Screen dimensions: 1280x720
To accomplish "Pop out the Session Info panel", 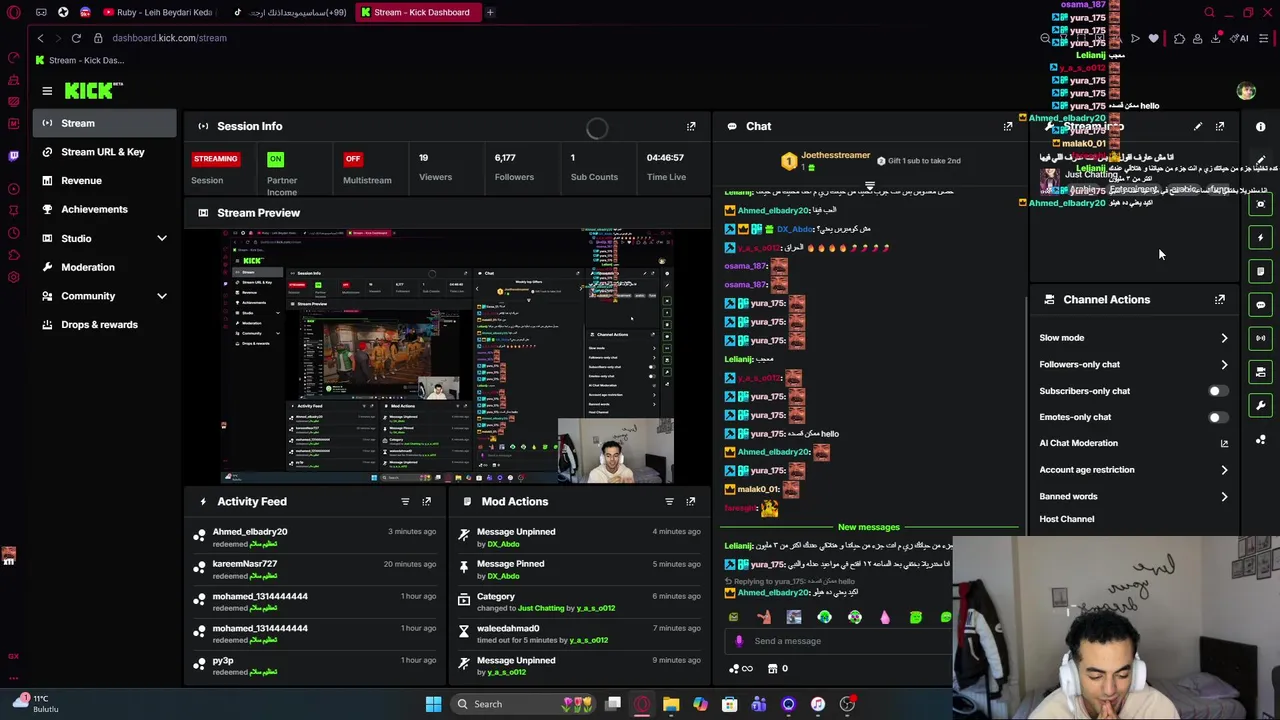I will 691,126.
